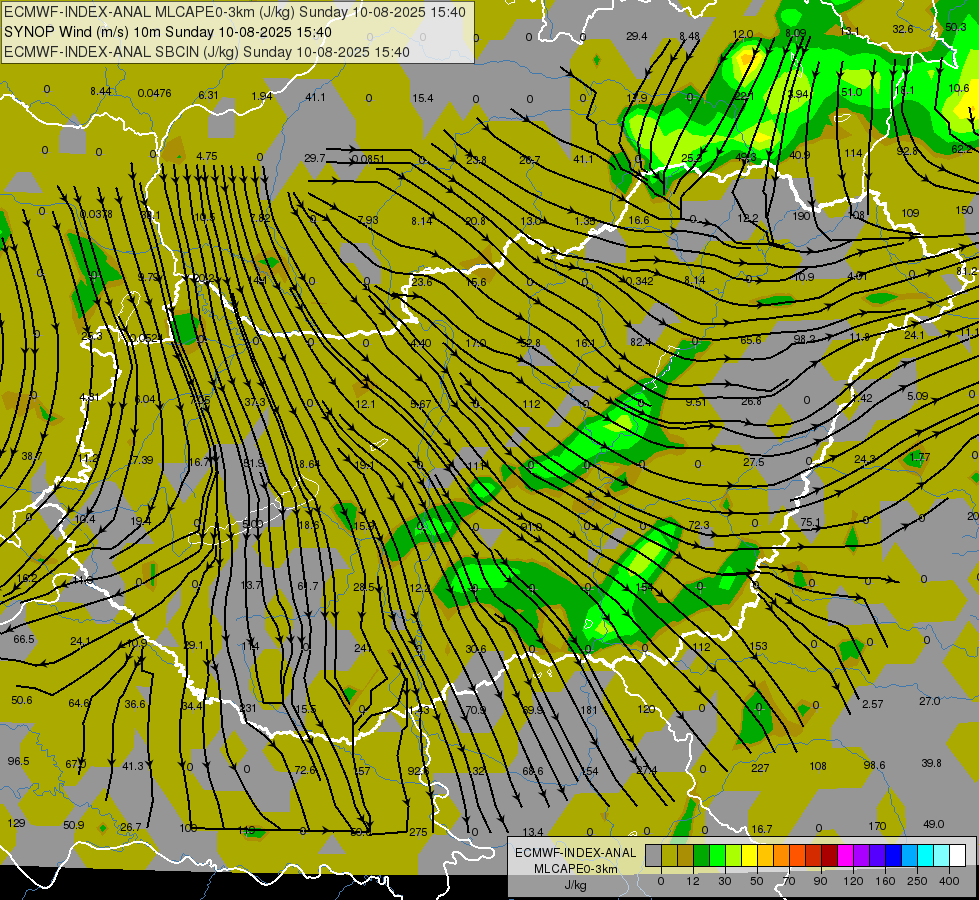The width and height of the screenshot is (979, 900).
Task: Select the pure blue legend swatch
Action: [x=894, y=855]
